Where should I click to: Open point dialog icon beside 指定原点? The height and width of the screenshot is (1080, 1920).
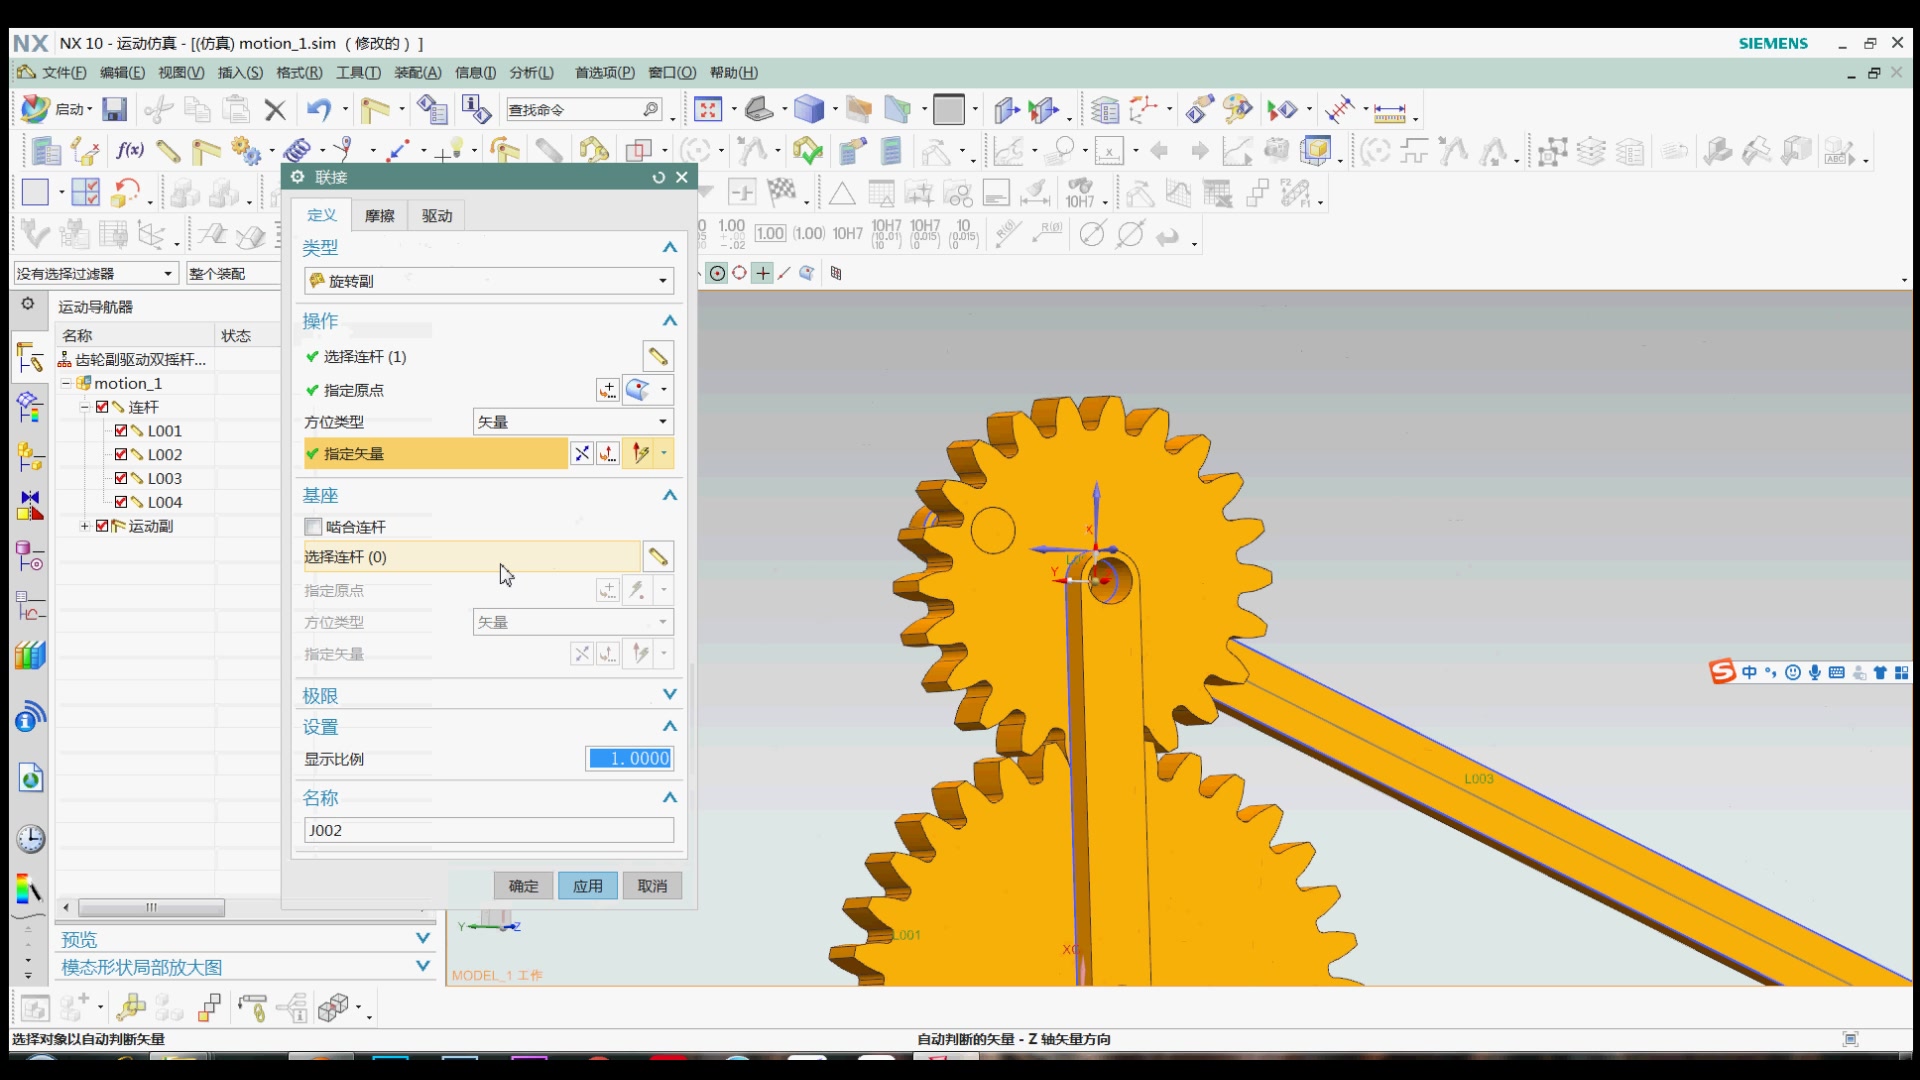pyautogui.click(x=607, y=390)
